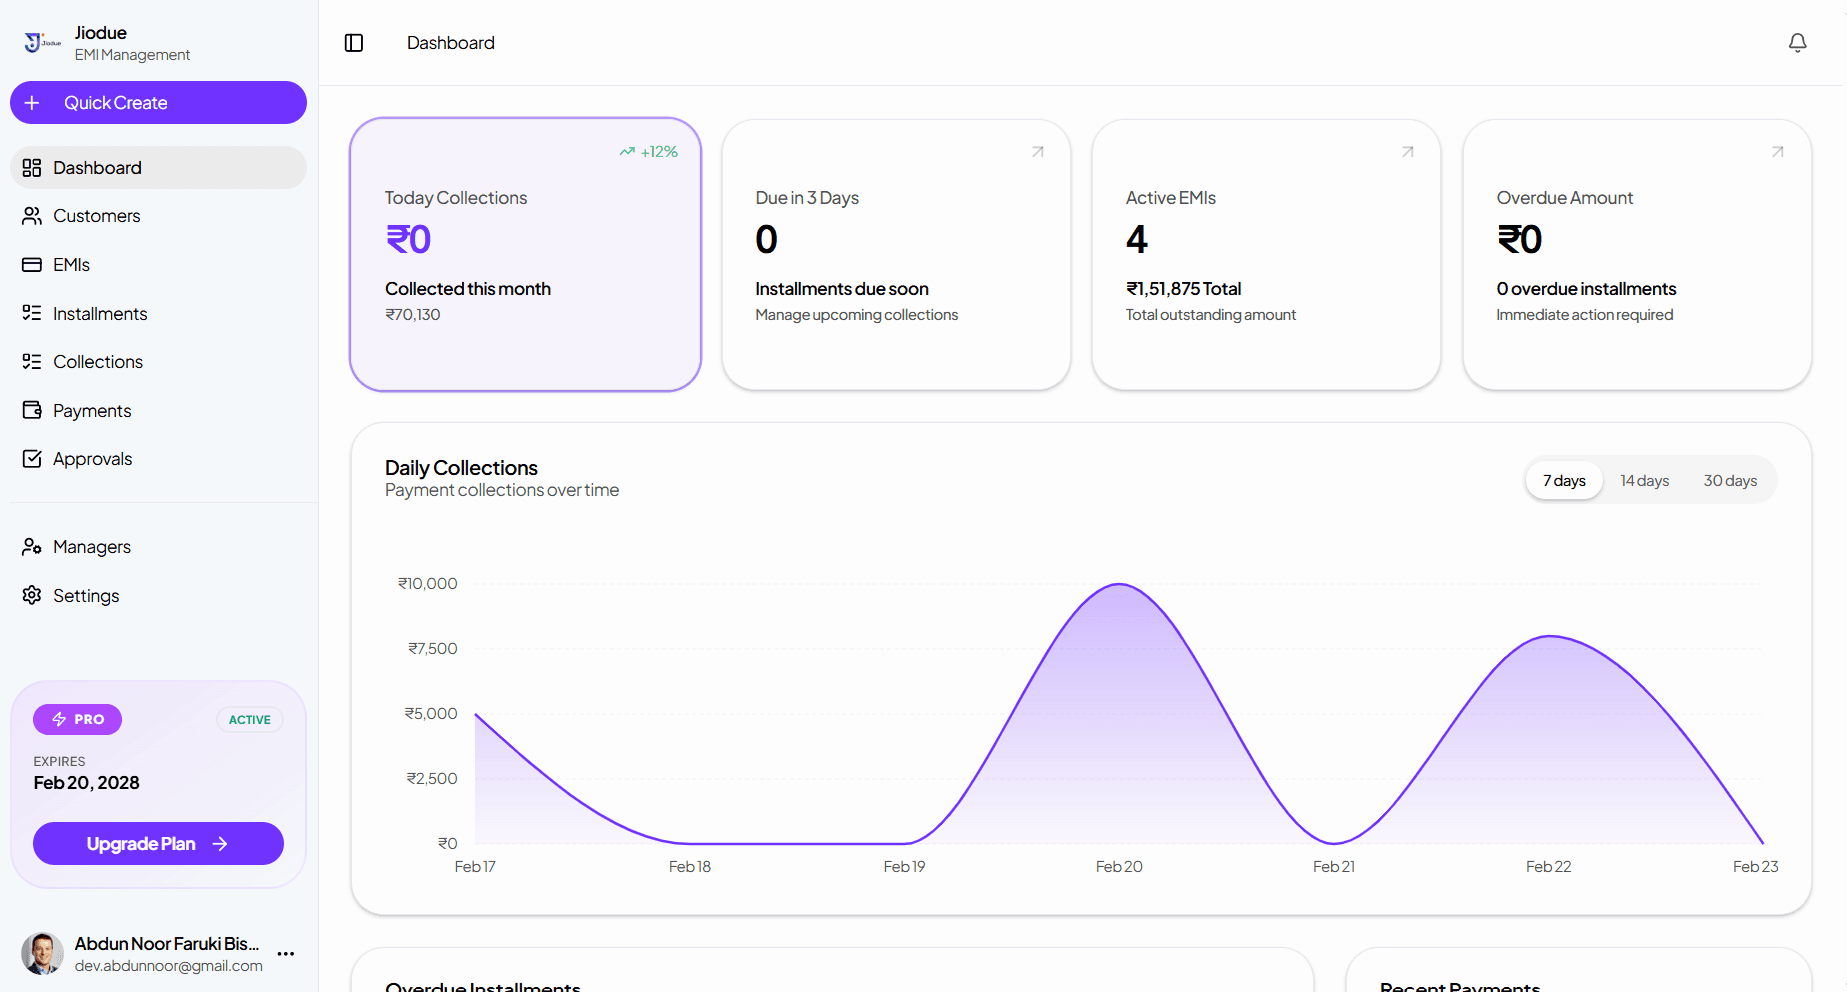Select the Customers sidebar icon
1847x992 pixels.
click(x=32, y=216)
